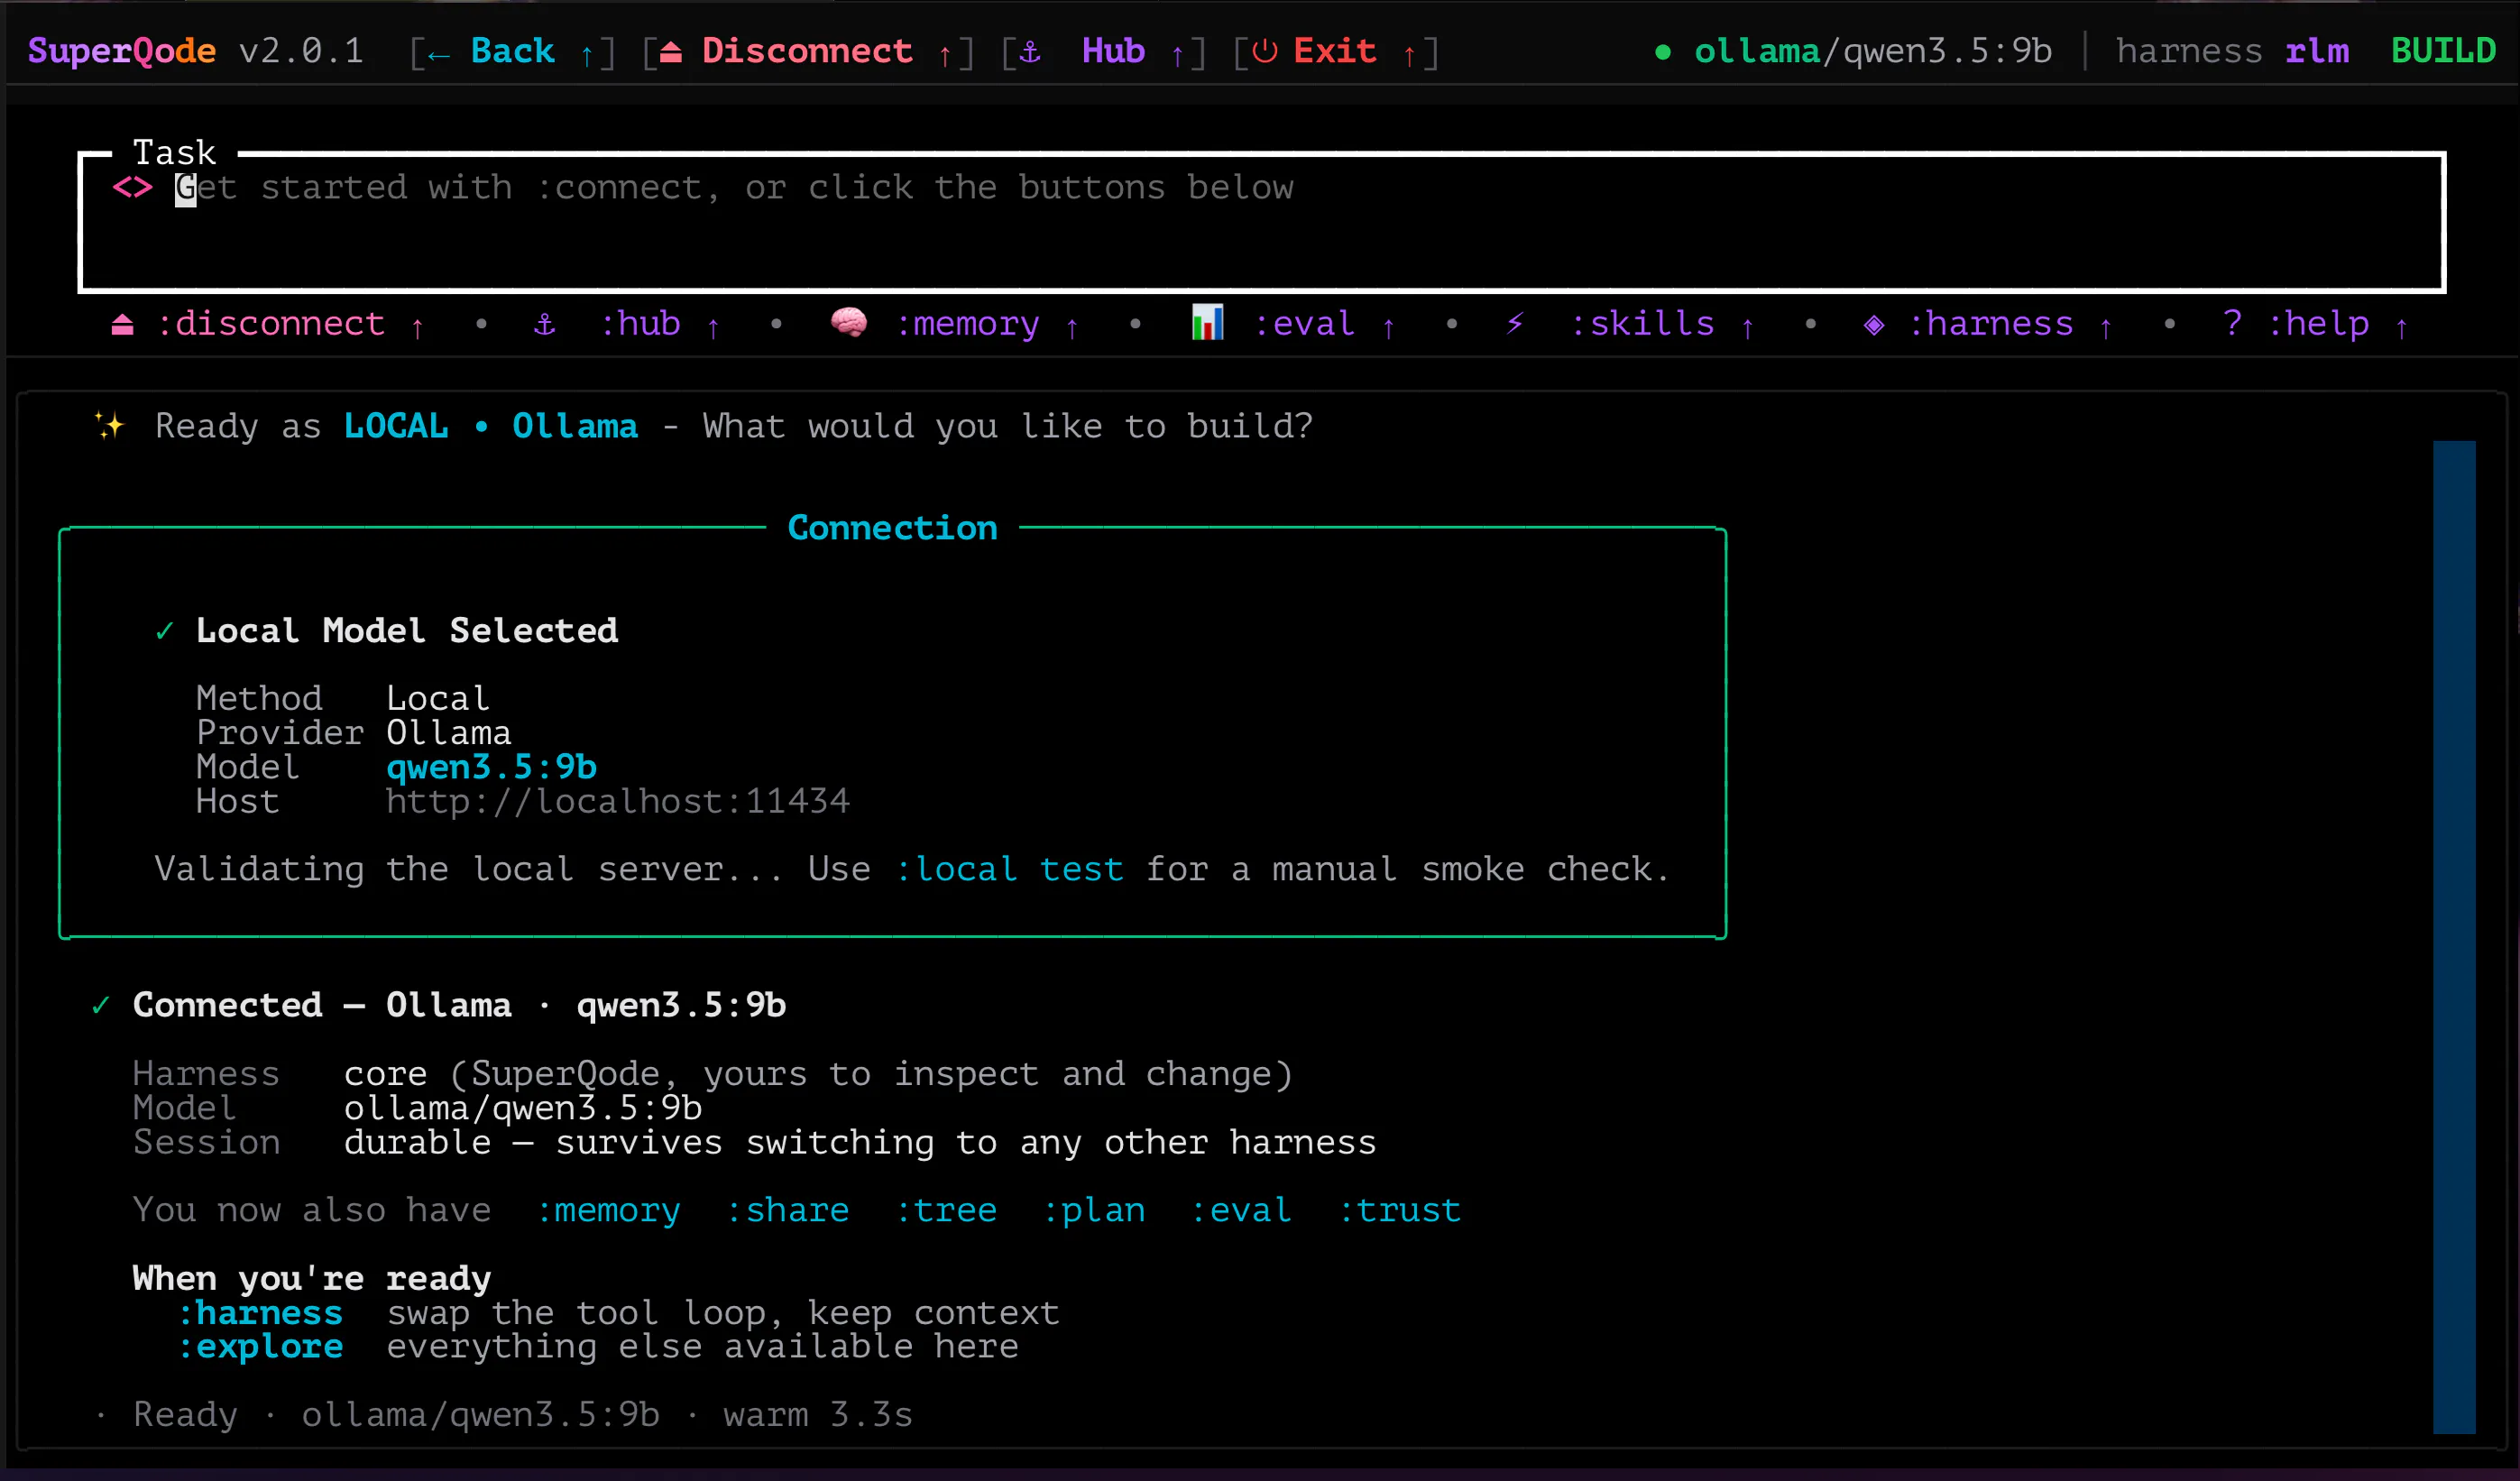Click the up arrow after :disconnect
The image size is (2520, 1481).
(x=418, y=327)
